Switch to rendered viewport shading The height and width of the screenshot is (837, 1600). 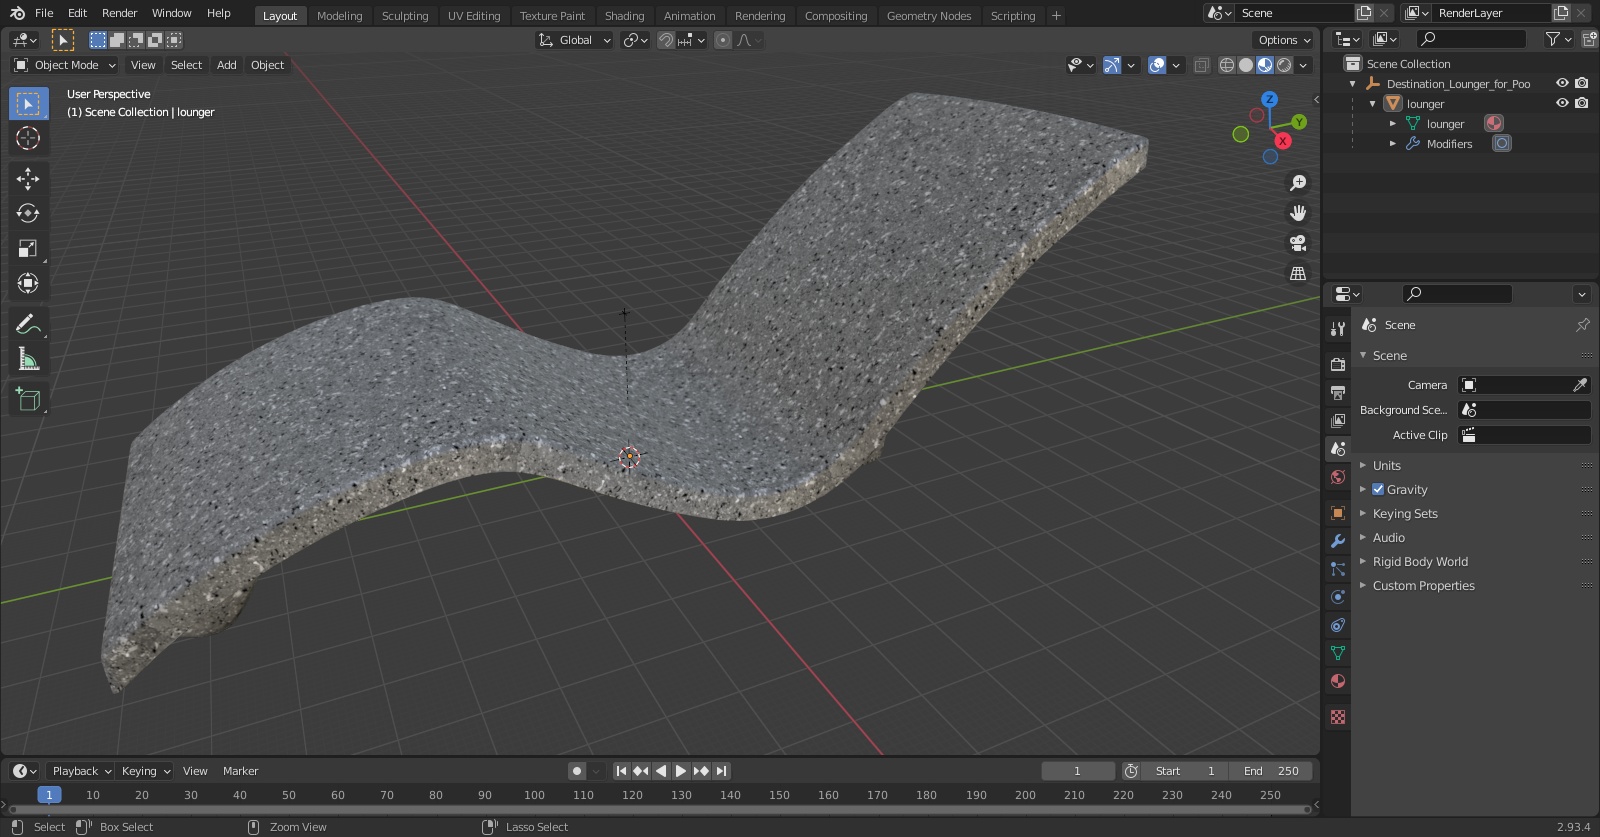click(x=1284, y=65)
